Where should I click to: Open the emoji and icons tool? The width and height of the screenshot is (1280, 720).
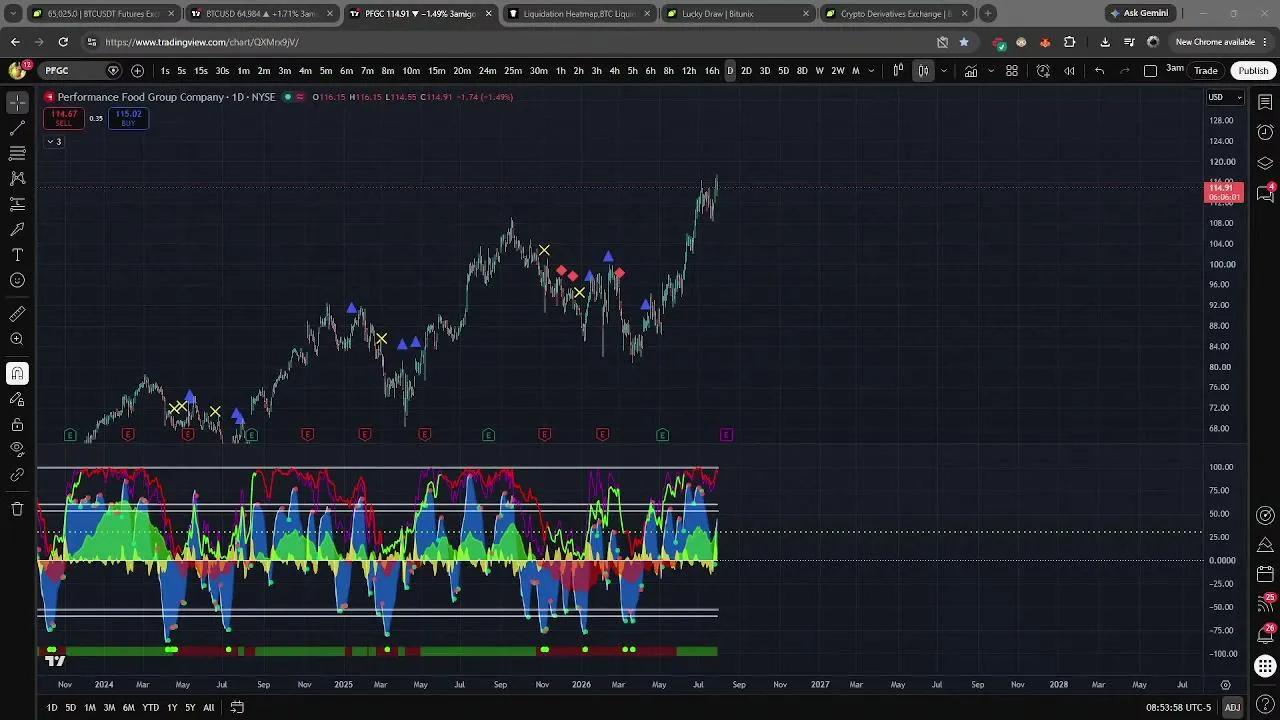[17, 280]
